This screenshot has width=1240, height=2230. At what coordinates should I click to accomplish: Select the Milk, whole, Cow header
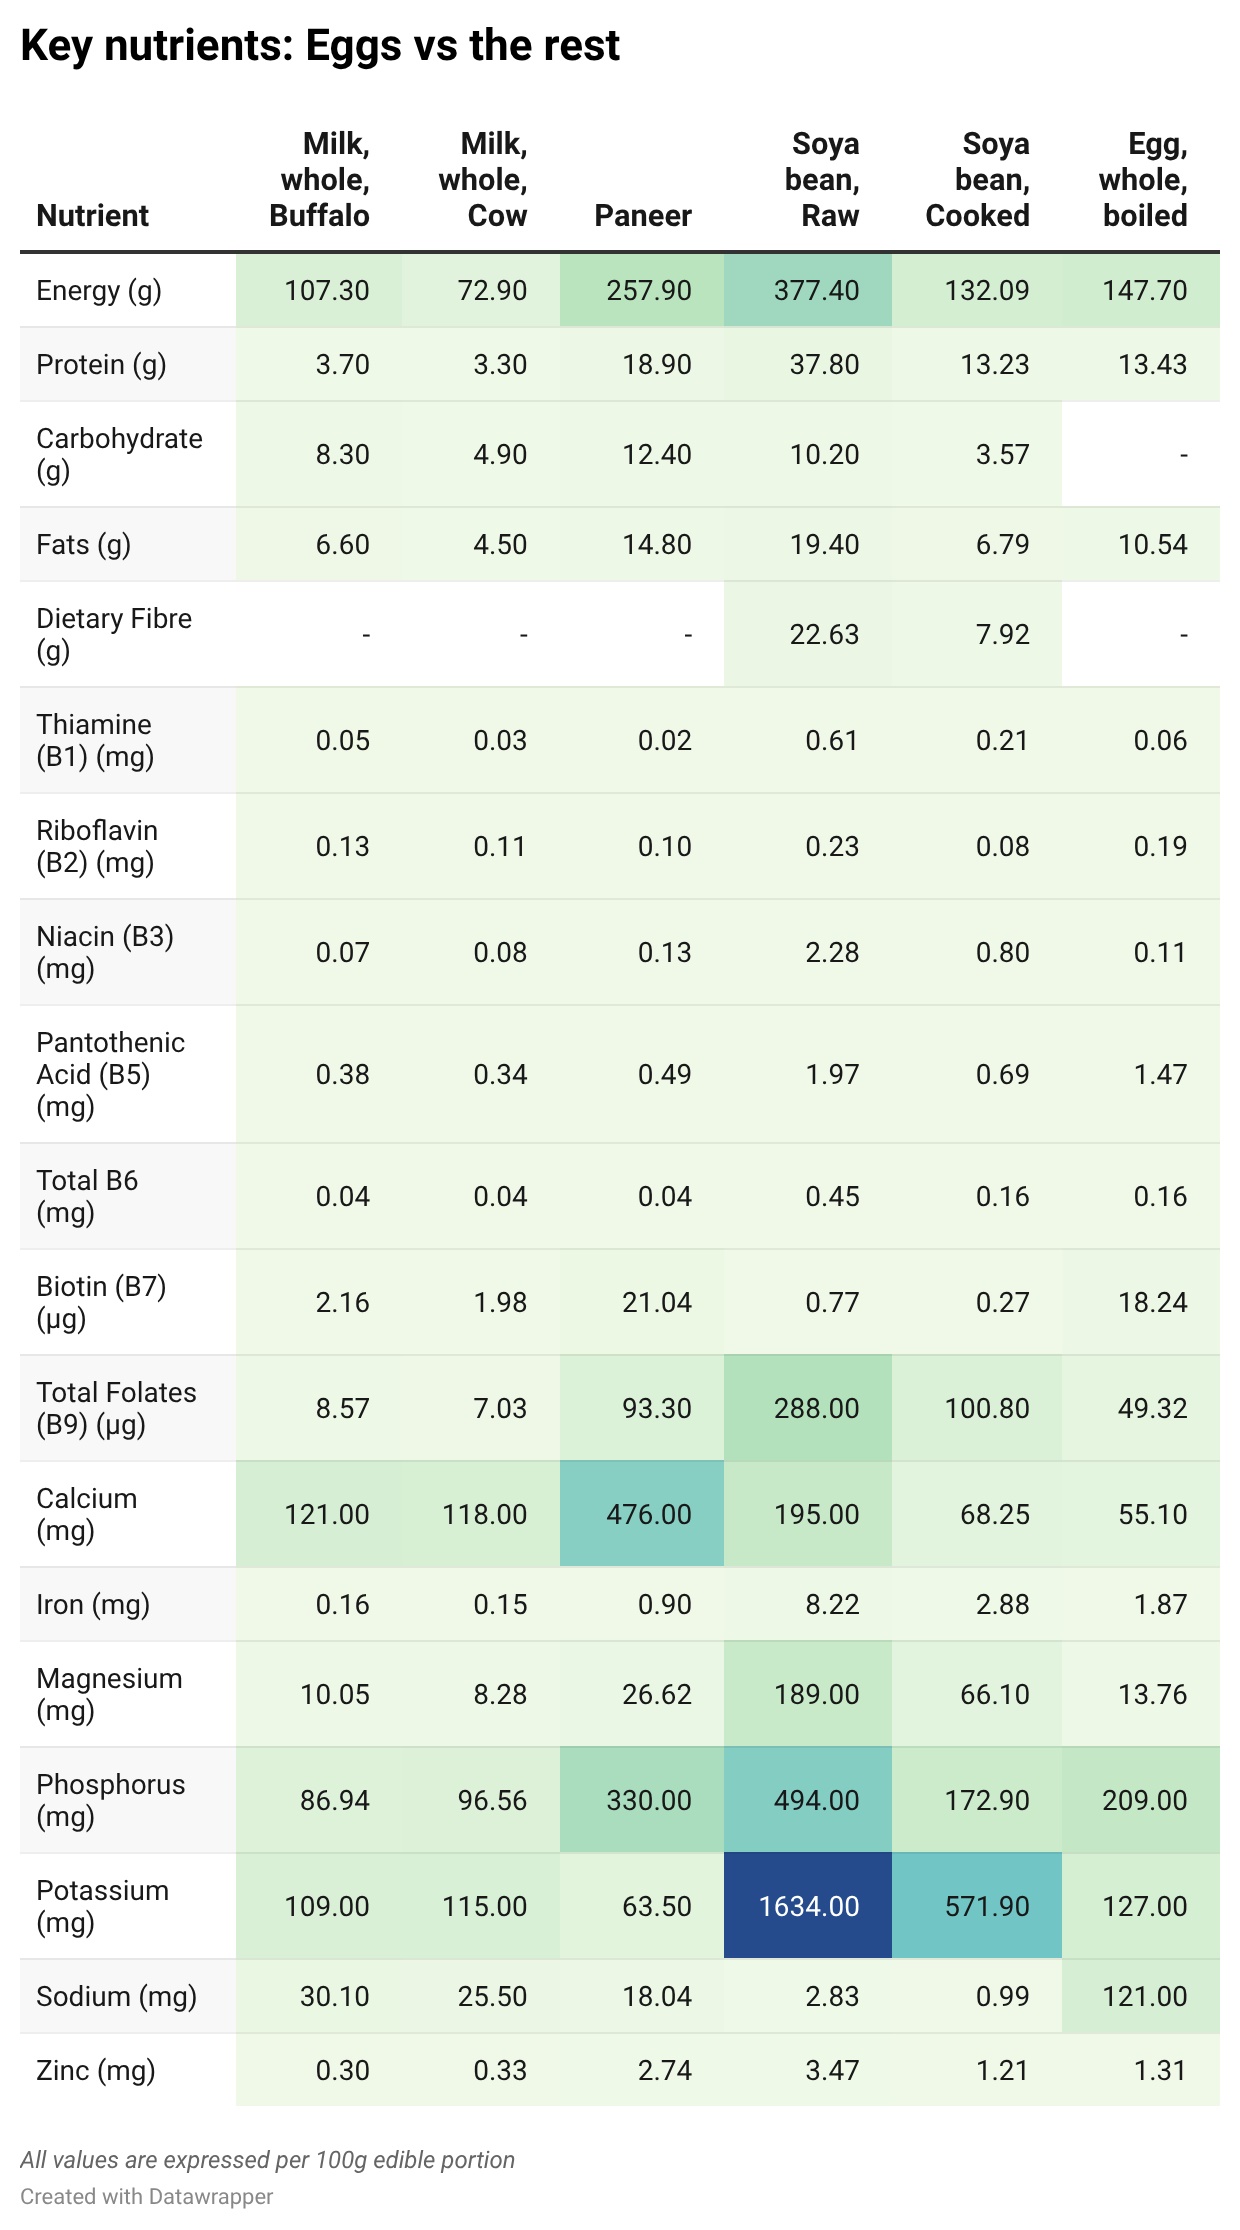pyautogui.click(x=483, y=180)
